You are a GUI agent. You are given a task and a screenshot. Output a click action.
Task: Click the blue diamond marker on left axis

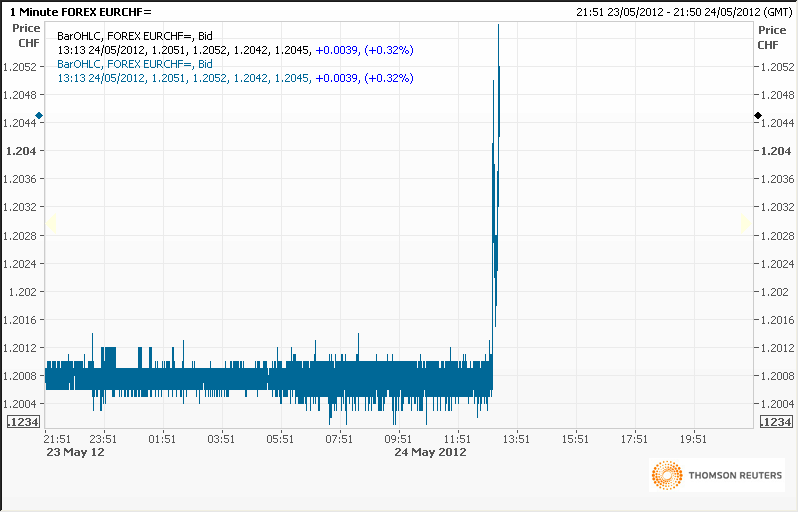tap(39, 116)
